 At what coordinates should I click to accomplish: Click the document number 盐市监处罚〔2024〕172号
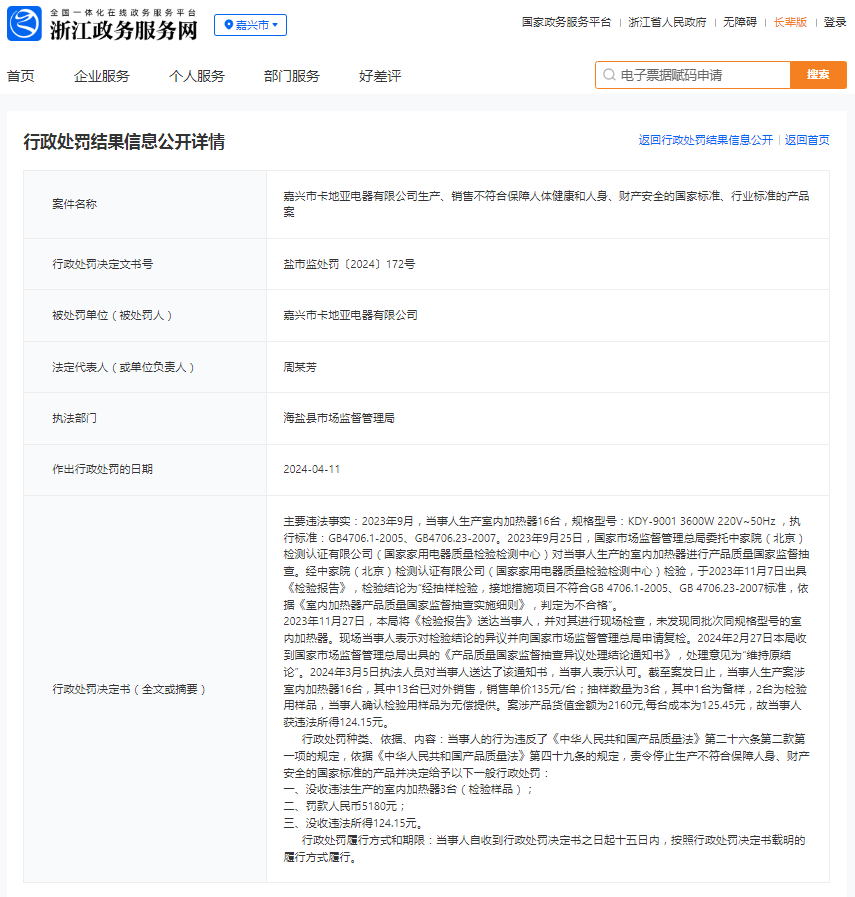click(x=349, y=264)
